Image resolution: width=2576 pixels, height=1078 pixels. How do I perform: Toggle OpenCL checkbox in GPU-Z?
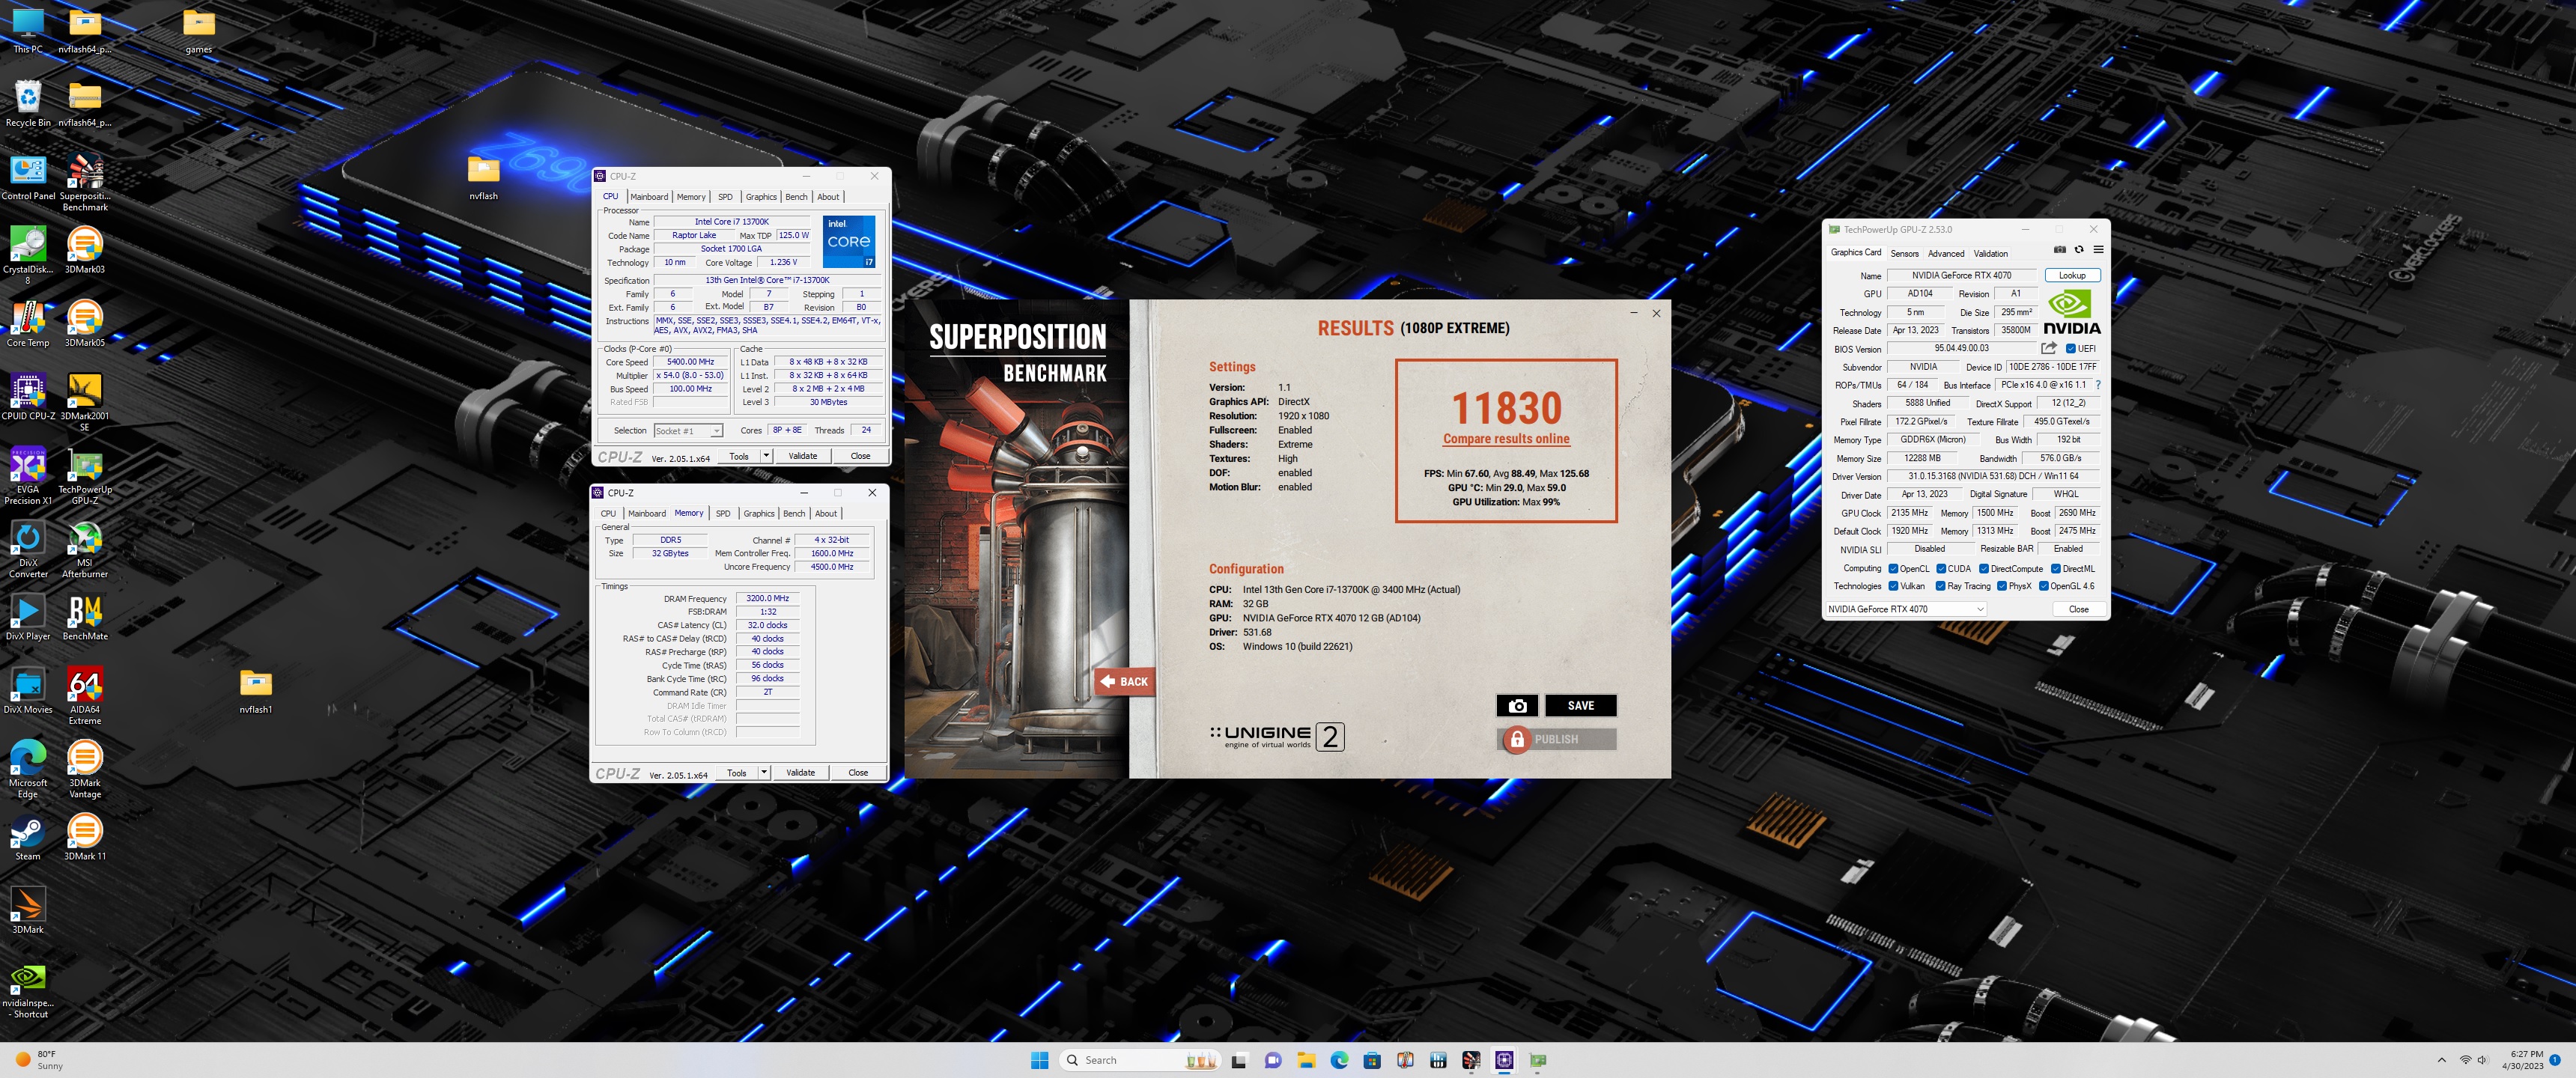1892,569
